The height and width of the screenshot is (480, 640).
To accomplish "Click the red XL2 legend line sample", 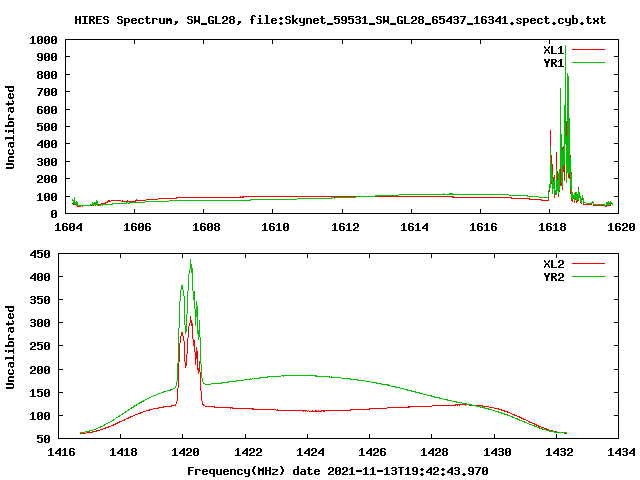I will click(588, 264).
